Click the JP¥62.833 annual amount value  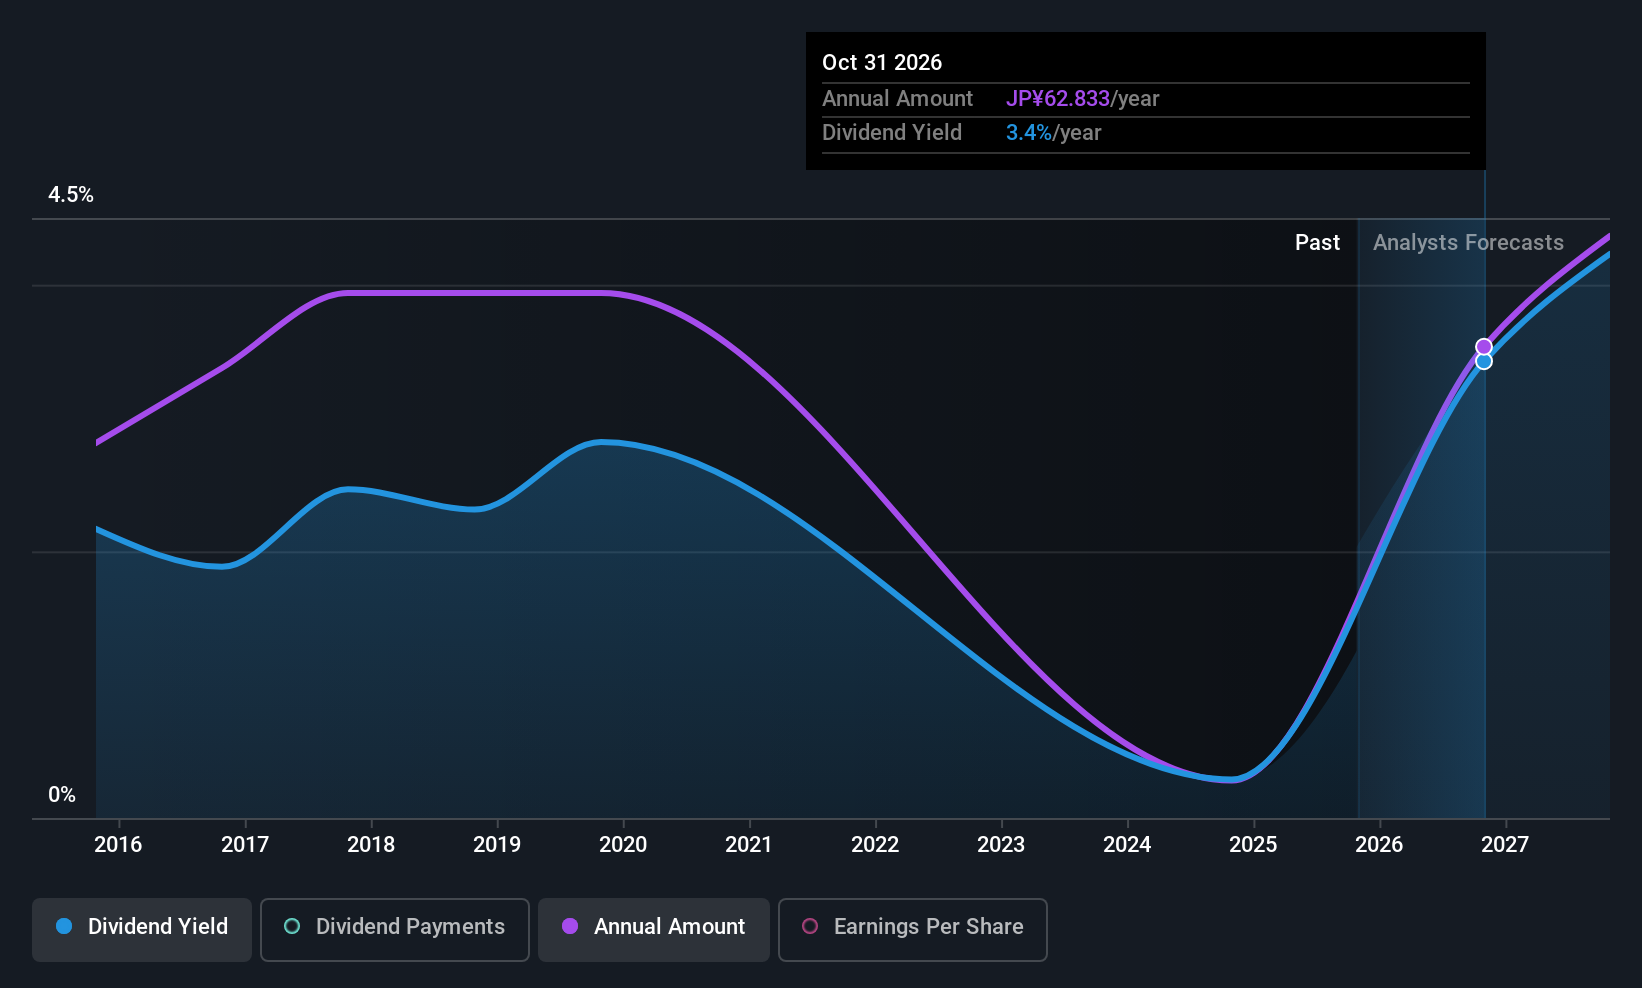(x=1058, y=99)
